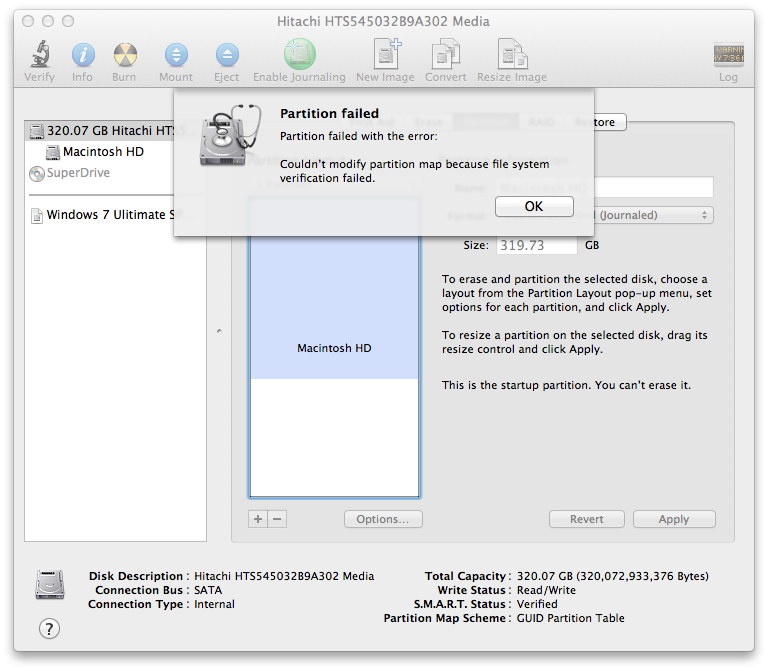Click the Size field showing 319.73
This screenshot has width=768, height=671.
pyautogui.click(x=537, y=245)
